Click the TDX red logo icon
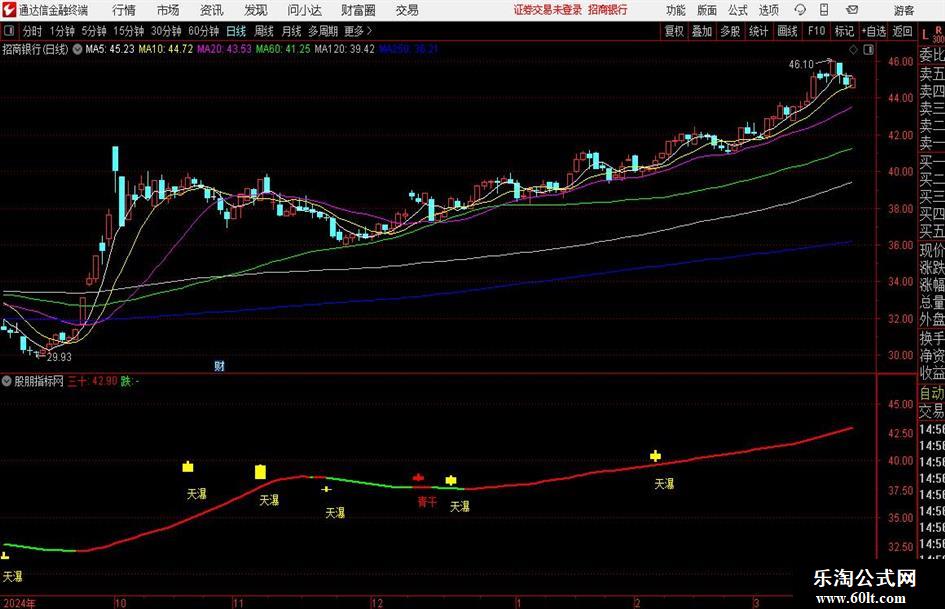 [x=8, y=10]
